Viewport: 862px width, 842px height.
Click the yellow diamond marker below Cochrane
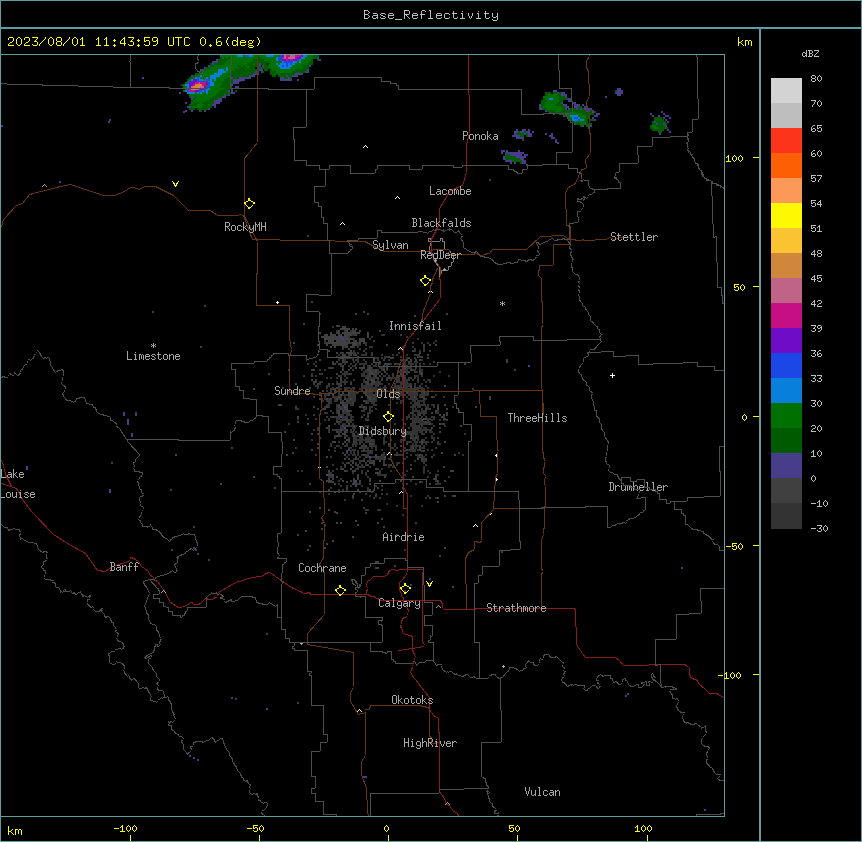[340, 590]
